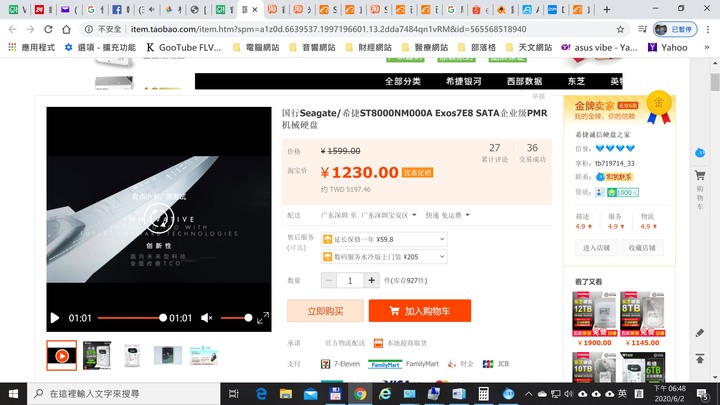720x405 pixels.
Task: Click the FamilyMart payment logo
Action: click(x=385, y=364)
